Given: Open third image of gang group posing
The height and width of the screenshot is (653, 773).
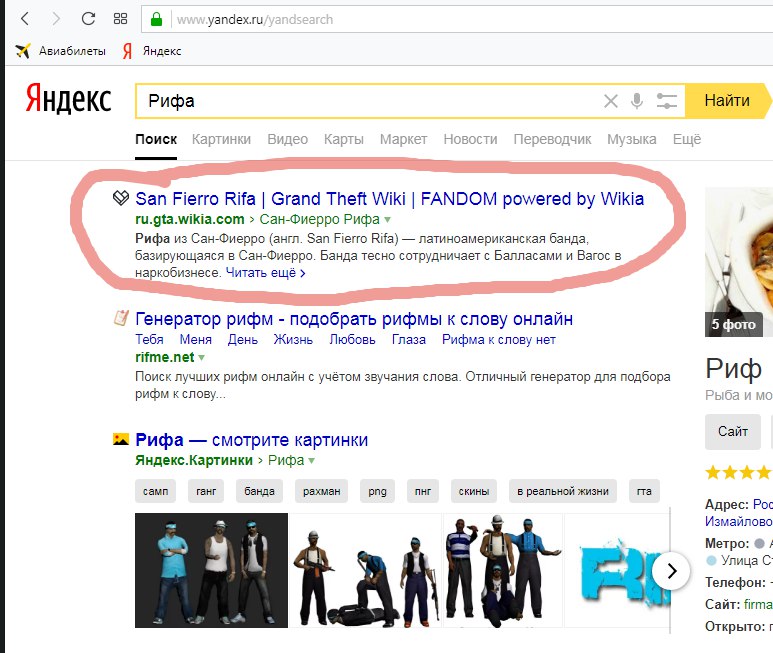Looking at the screenshot, I should tap(503, 570).
